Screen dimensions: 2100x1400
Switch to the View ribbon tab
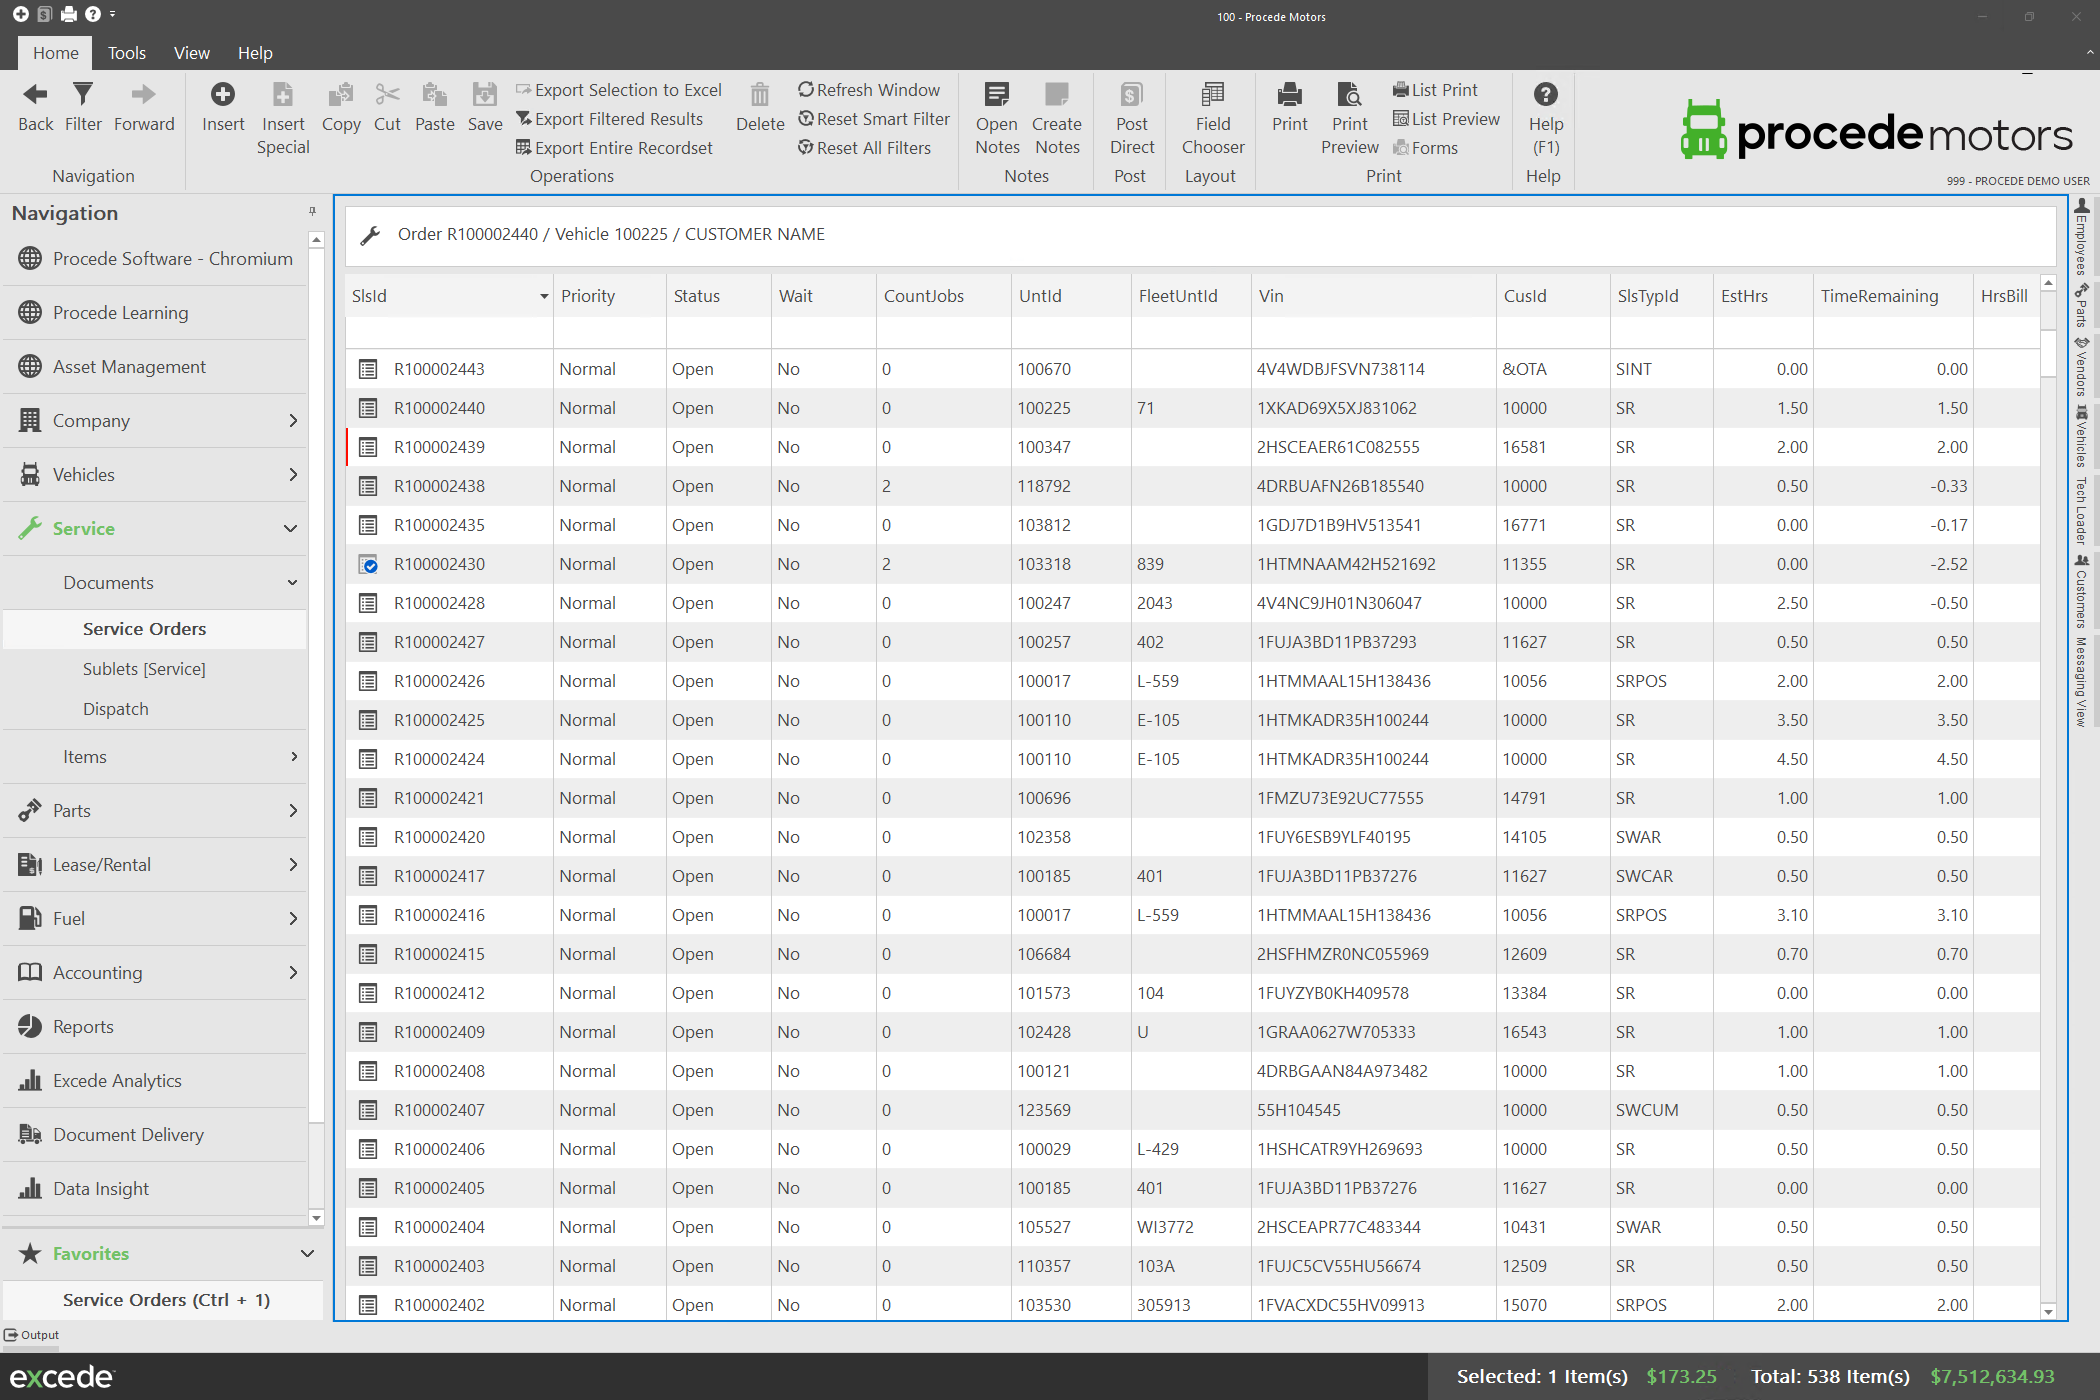pos(191,53)
